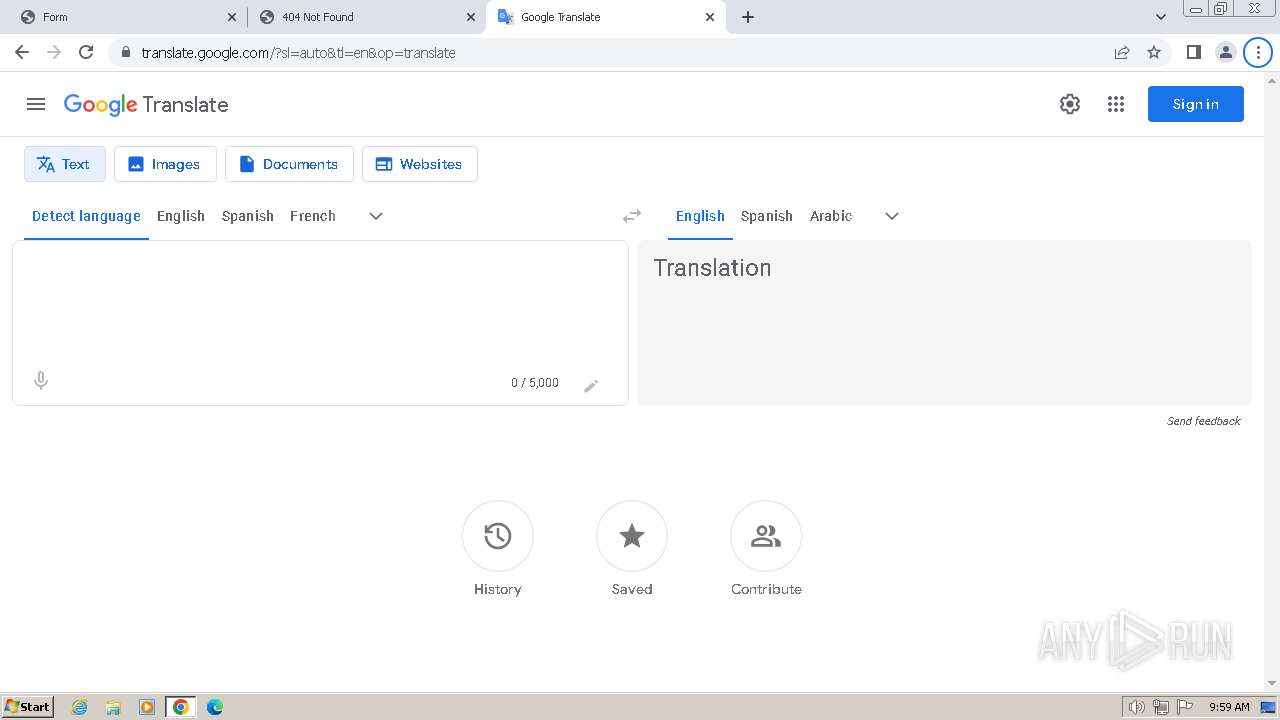Click the address bar URL
Viewport: 1280px width, 720px height.
click(x=298, y=53)
